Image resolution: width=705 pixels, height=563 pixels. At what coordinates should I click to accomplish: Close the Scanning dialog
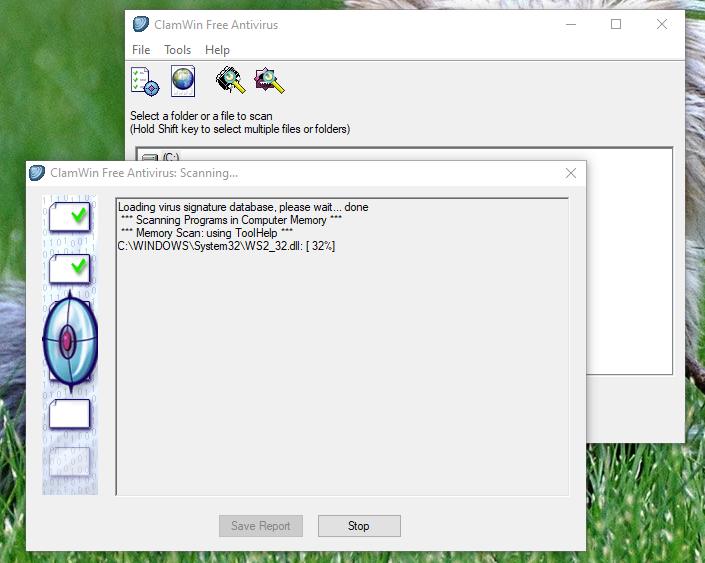click(x=571, y=173)
